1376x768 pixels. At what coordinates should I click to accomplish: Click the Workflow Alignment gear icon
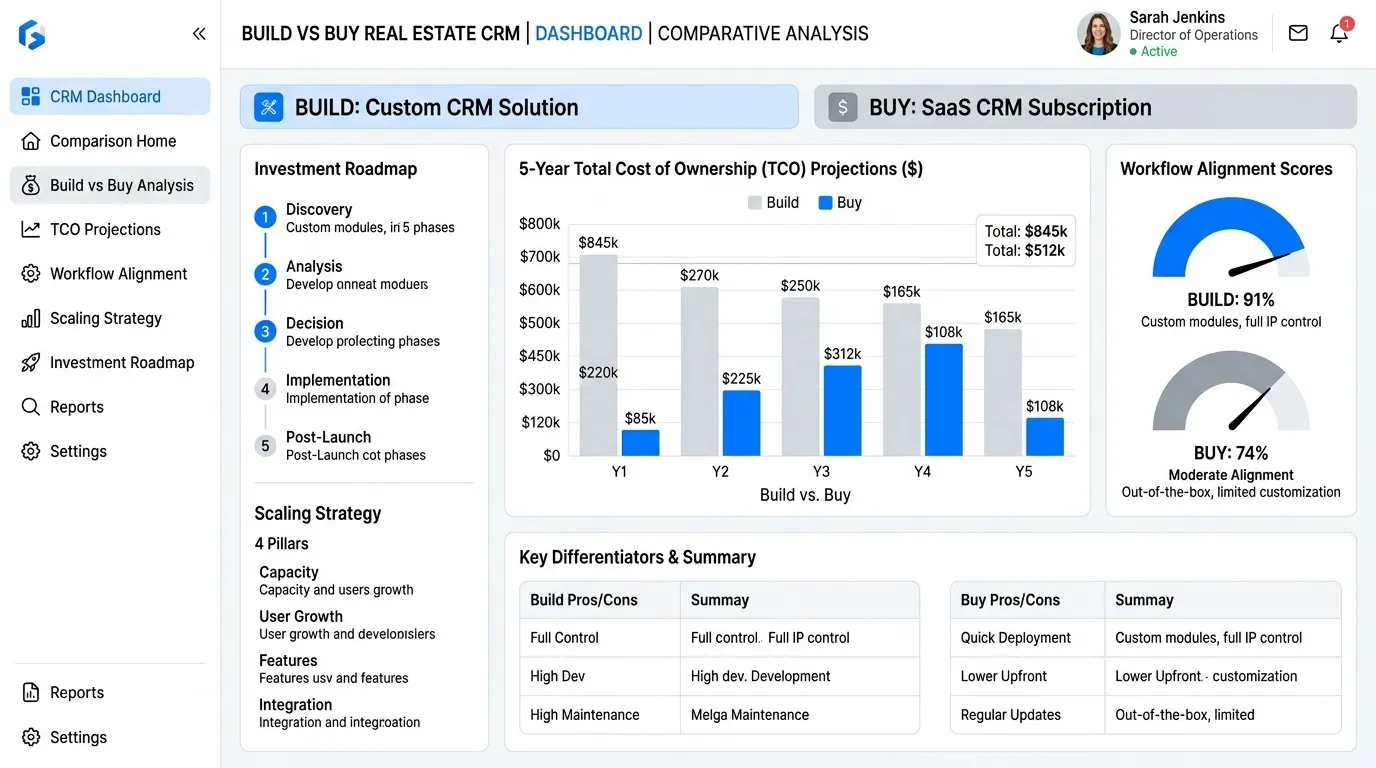click(x=31, y=274)
